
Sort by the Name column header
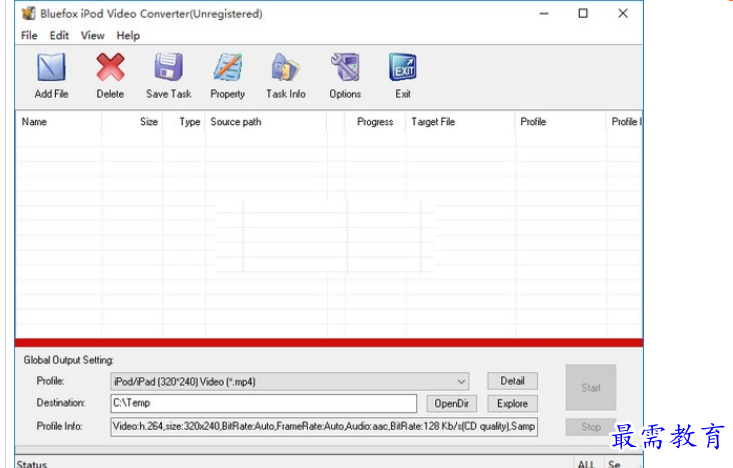(x=58, y=122)
